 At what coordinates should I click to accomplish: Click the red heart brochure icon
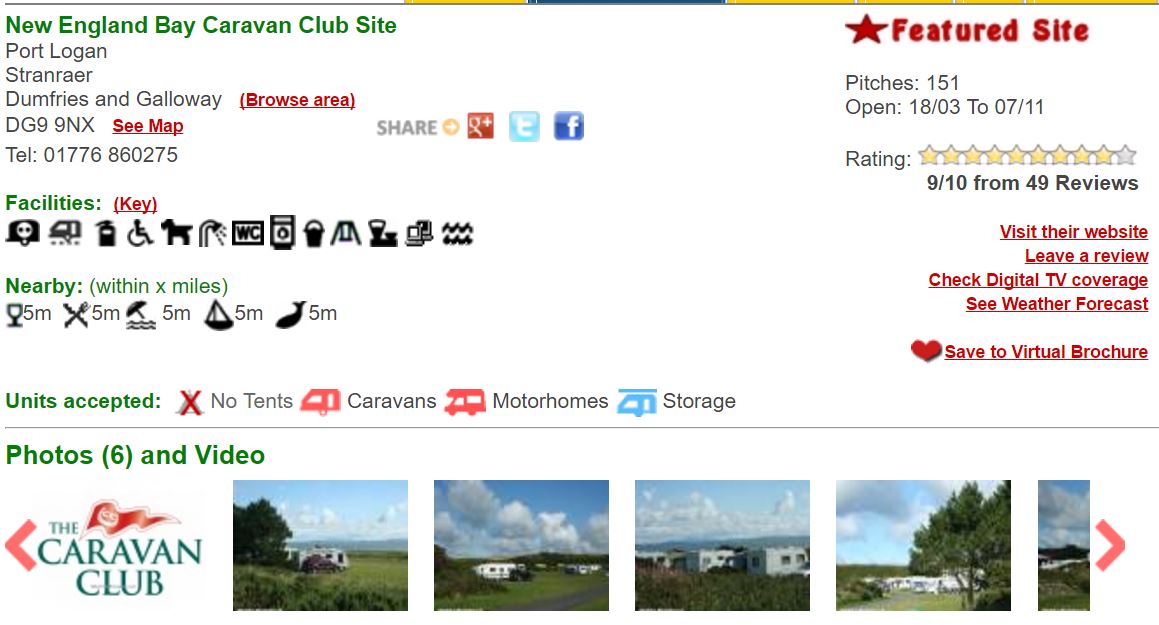(926, 351)
